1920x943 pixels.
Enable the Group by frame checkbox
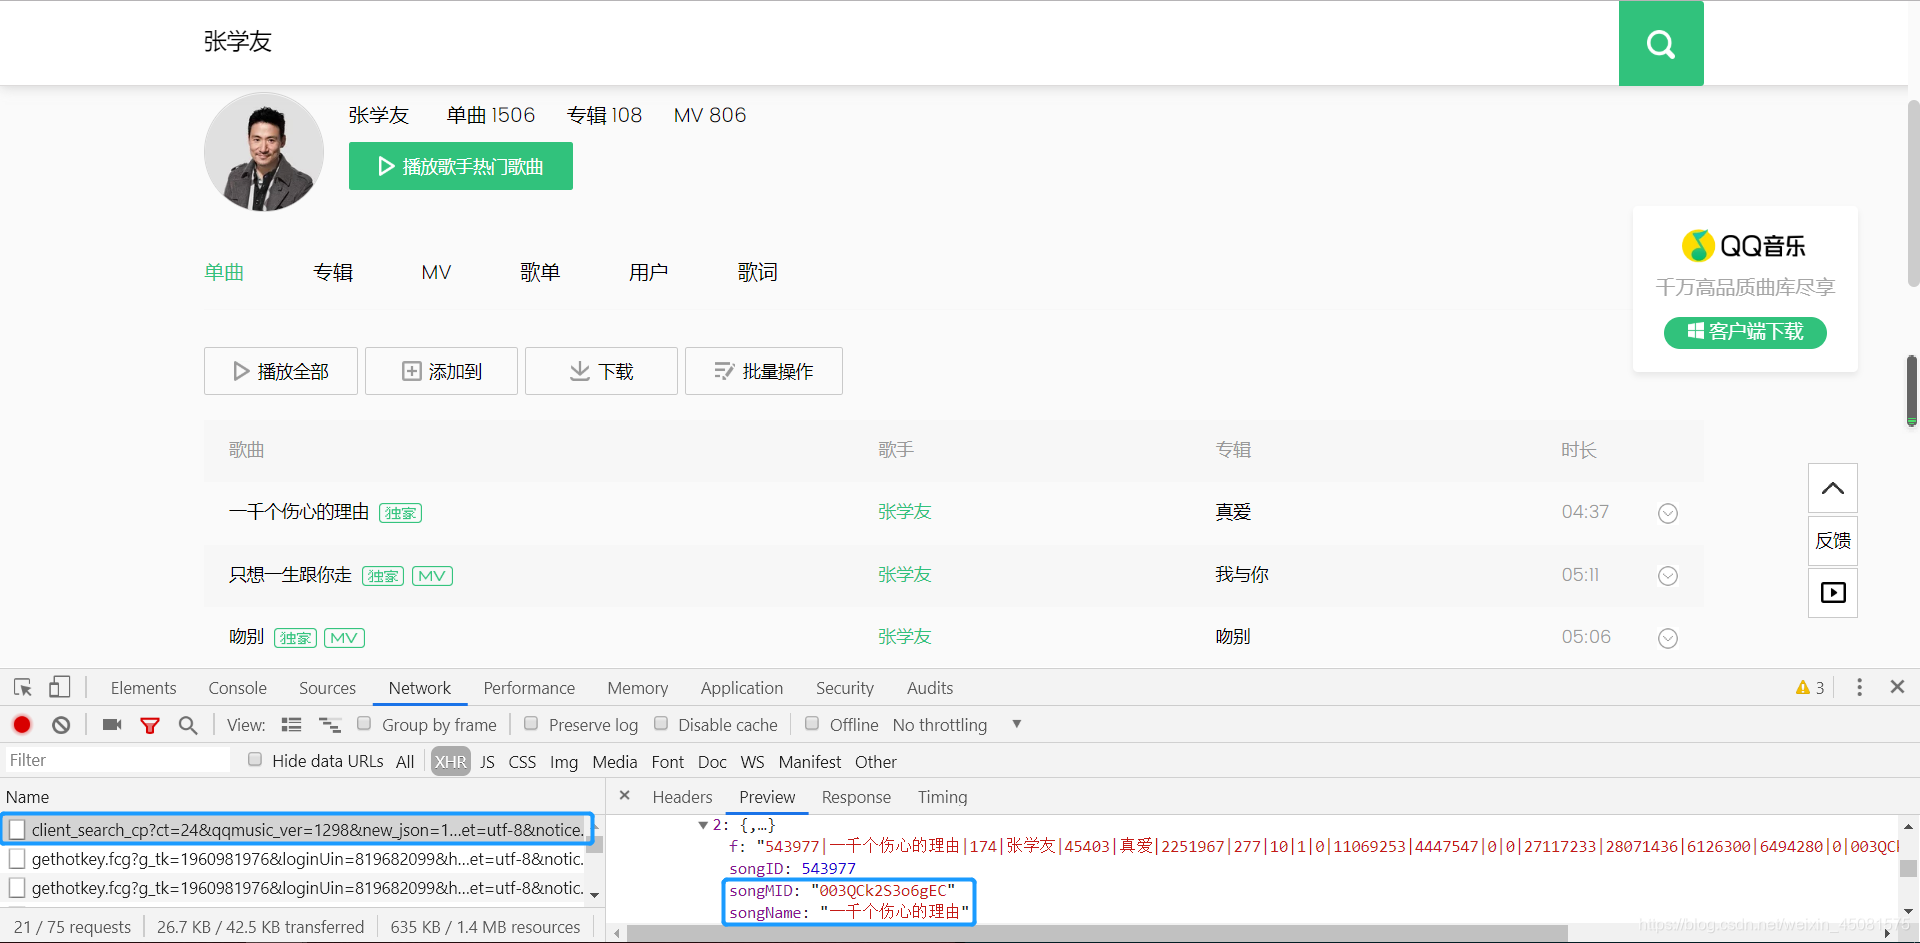click(x=364, y=723)
